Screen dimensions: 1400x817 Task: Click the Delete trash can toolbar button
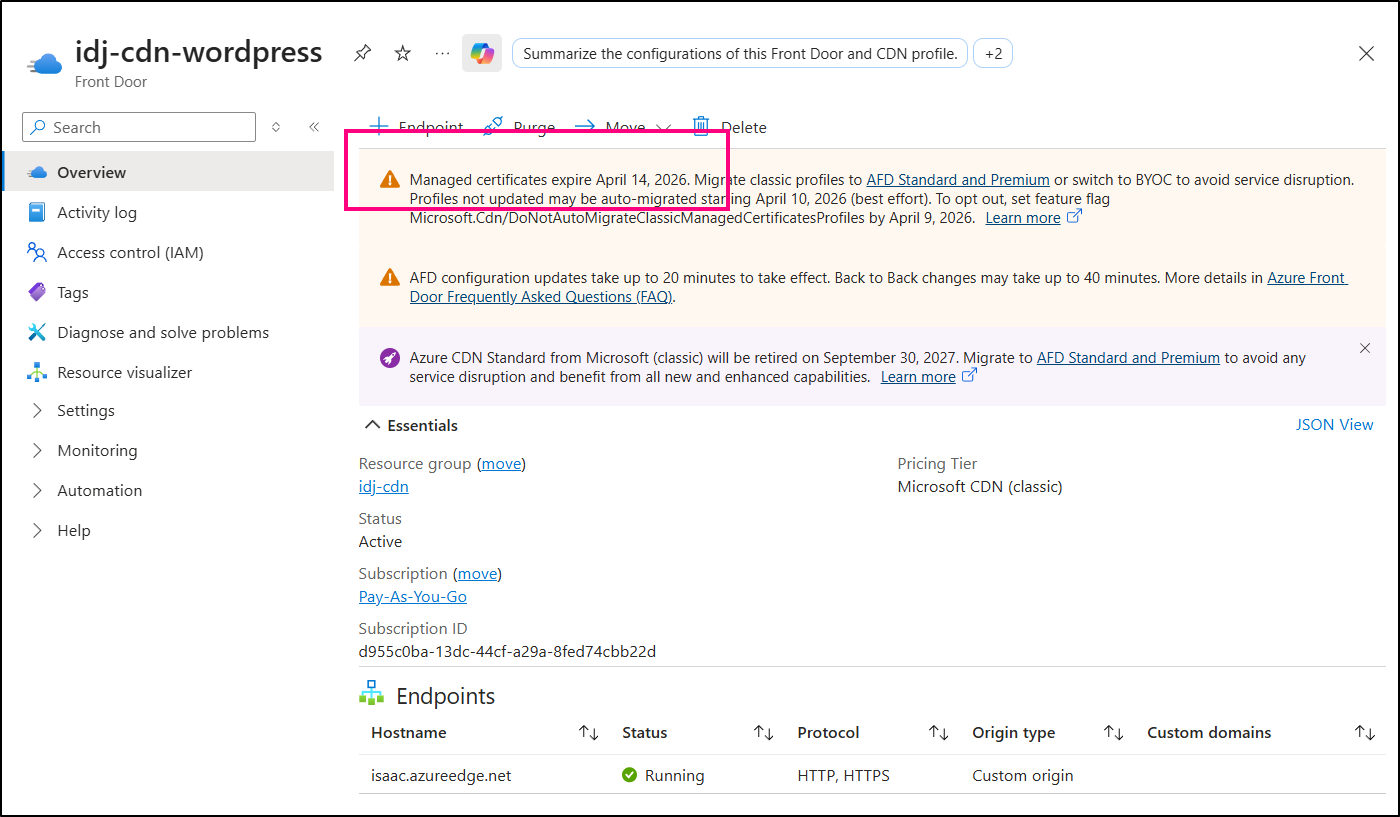coord(730,127)
